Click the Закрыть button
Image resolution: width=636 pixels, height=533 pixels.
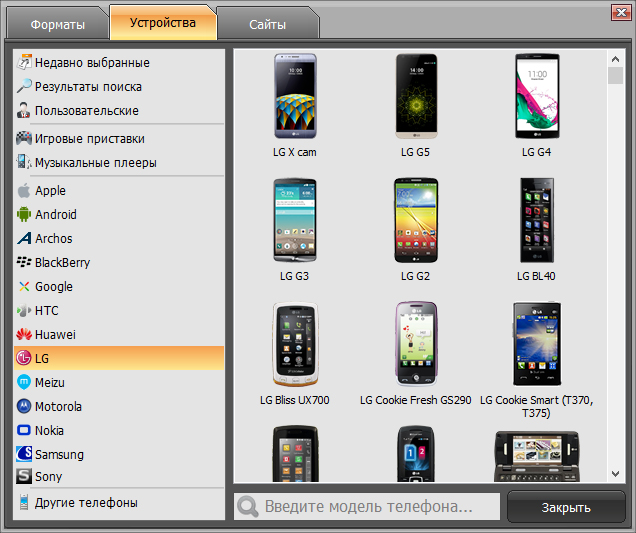coord(566,507)
